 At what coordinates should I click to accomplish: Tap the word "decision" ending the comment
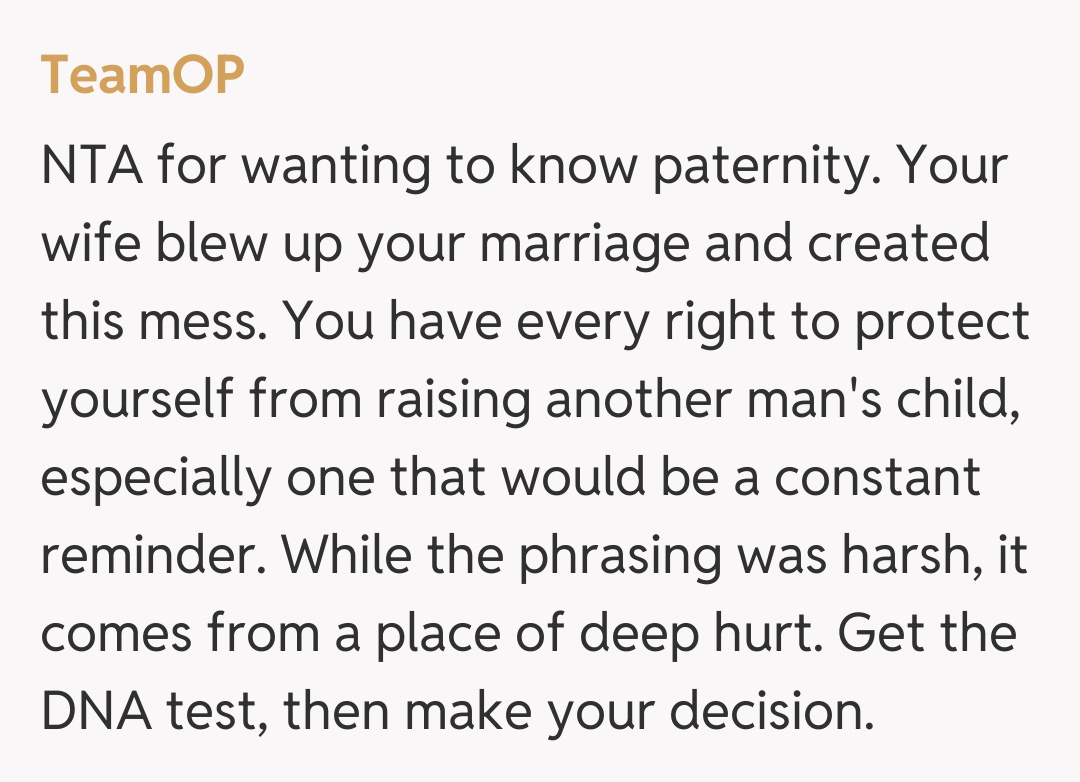point(765,712)
